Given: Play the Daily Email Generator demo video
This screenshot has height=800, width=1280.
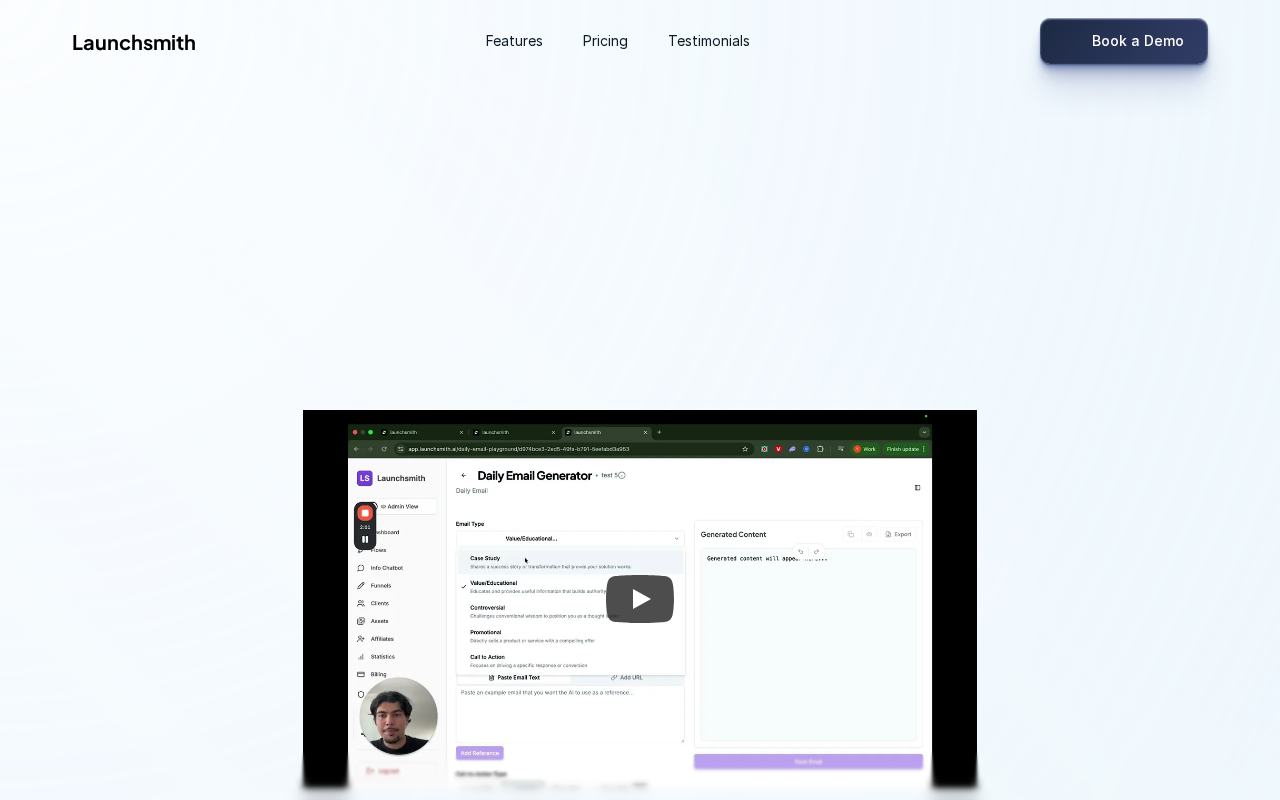Looking at the screenshot, I should click(x=640, y=599).
